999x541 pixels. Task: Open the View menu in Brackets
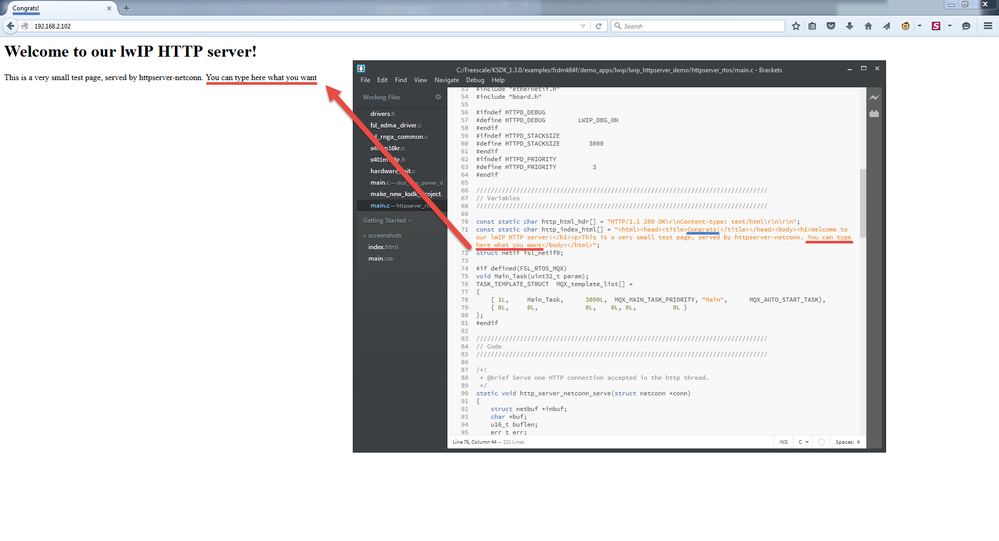(x=420, y=80)
